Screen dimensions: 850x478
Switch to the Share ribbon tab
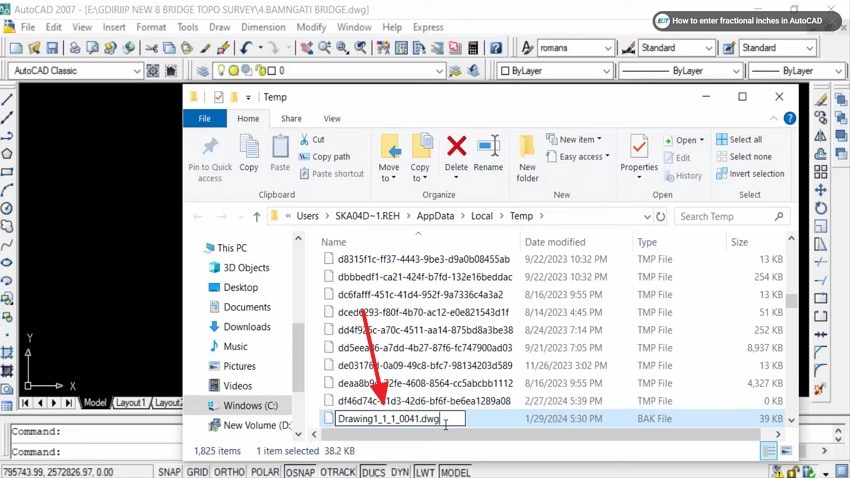(291, 119)
